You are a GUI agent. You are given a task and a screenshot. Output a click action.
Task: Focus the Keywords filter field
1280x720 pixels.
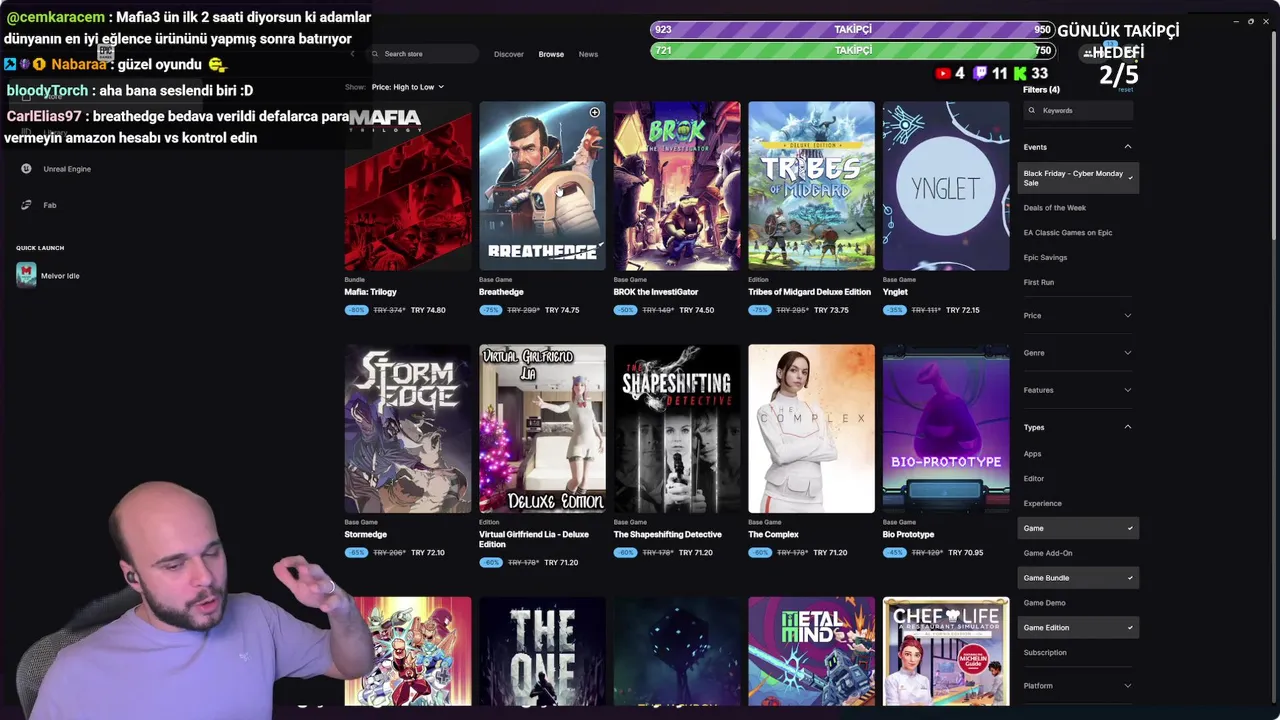[x=1078, y=111]
